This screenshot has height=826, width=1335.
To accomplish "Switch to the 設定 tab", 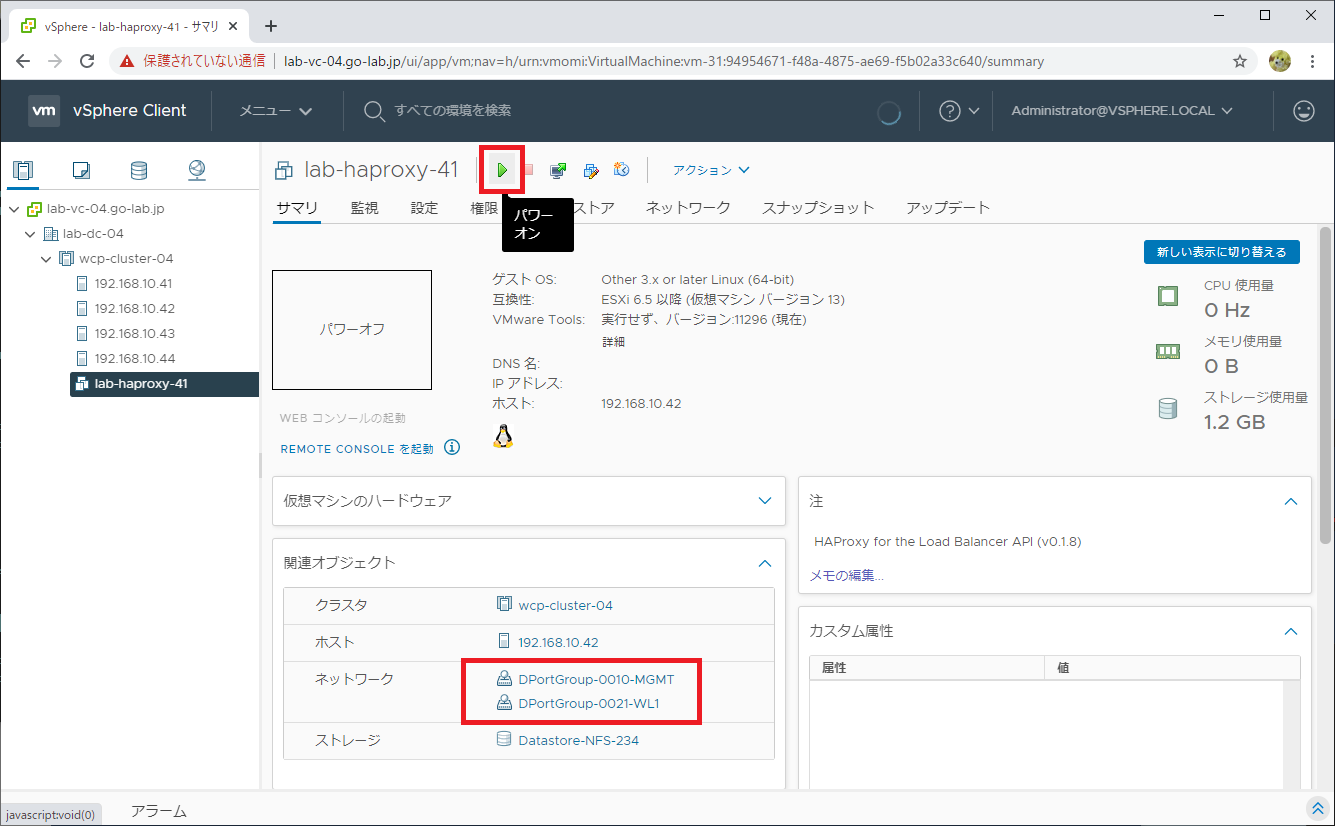I will pos(424,208).
